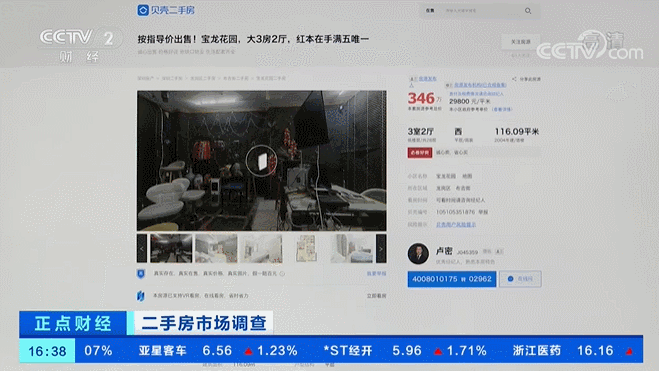Image resolution: width=659 pixels, height=371 pixels.
Task: Select the bedroom thumbnail with the bed
Action: [352, 248]
